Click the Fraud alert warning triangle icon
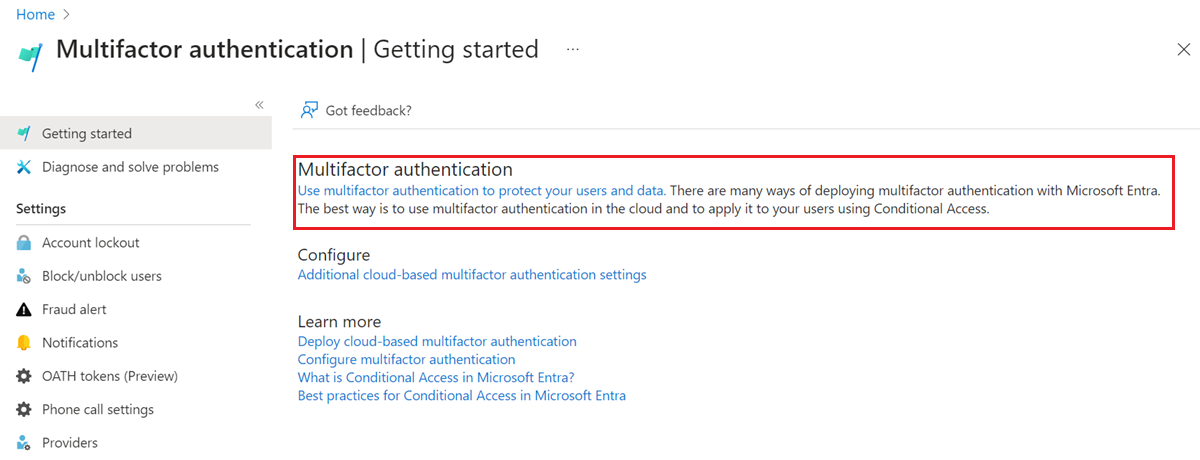The width and height of the screenshot is (1200, 460). click(x=24, y=310)
